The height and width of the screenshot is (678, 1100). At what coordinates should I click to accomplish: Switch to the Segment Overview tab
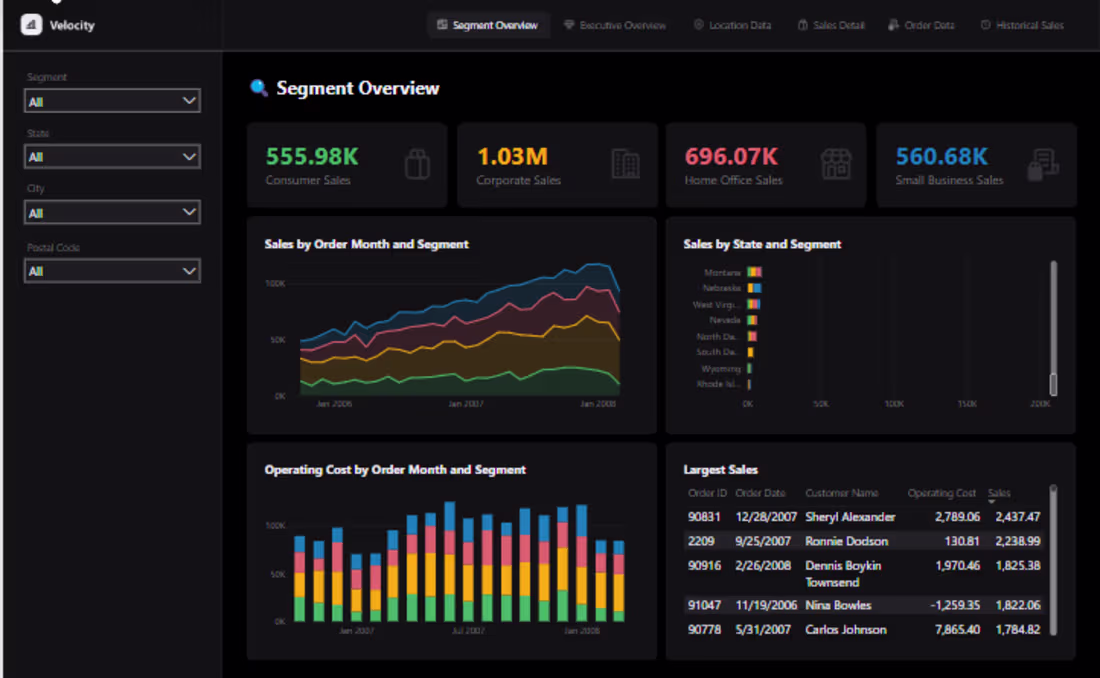488,25
